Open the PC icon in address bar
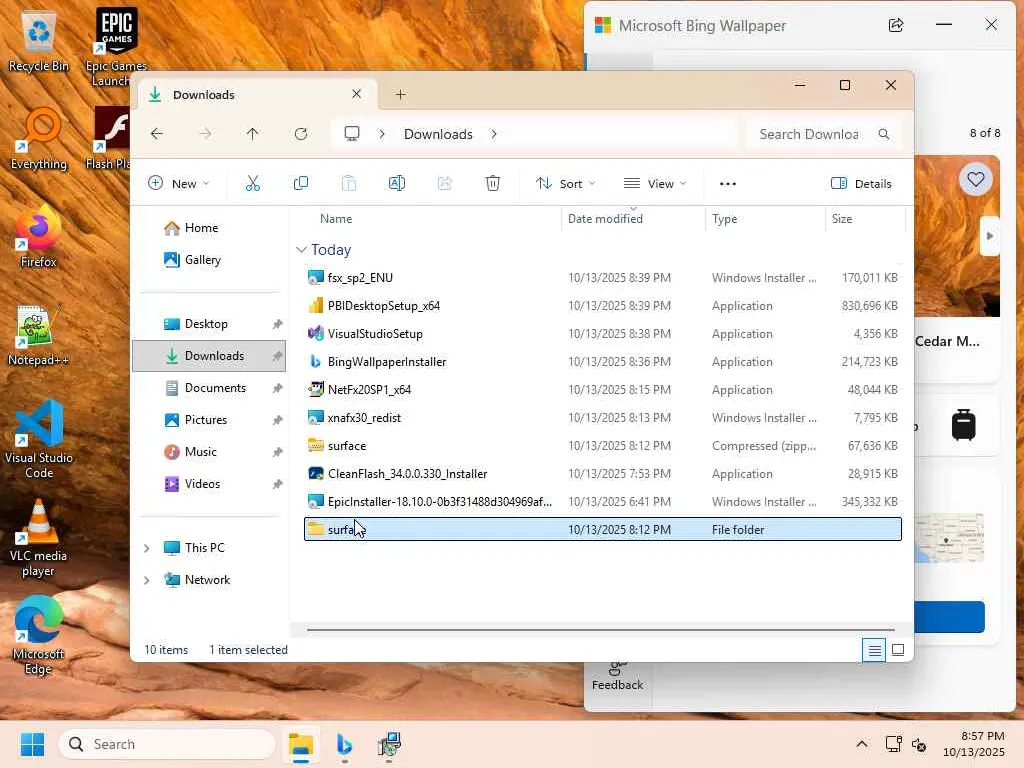This screenshot has height=768, width=1024. tap(352, 134)
